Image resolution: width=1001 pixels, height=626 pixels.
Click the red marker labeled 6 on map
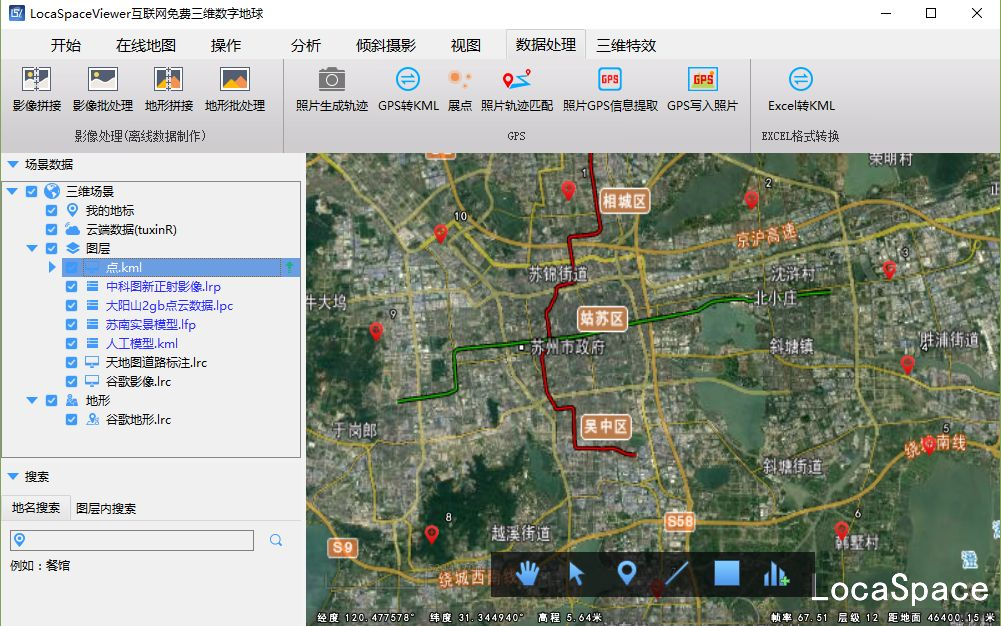pos(841,530)
